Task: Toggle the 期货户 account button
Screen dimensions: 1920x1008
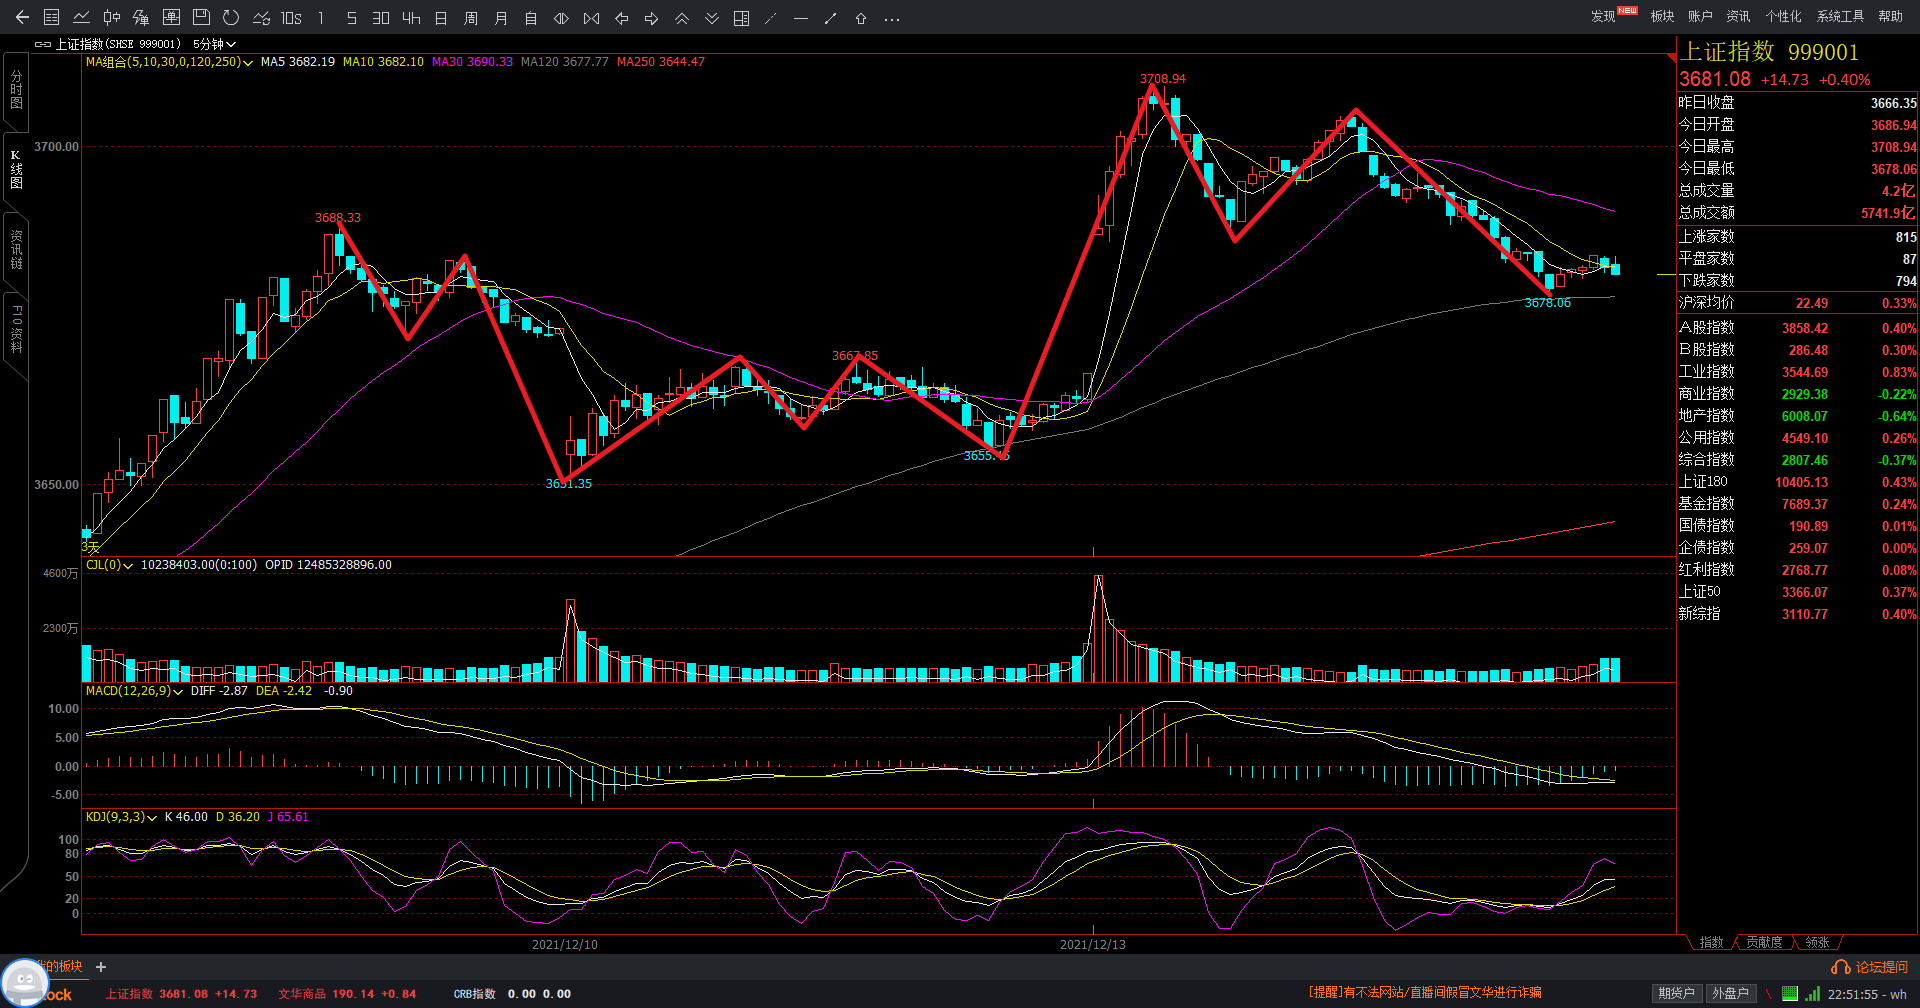Action: [x=1676, y=993]
